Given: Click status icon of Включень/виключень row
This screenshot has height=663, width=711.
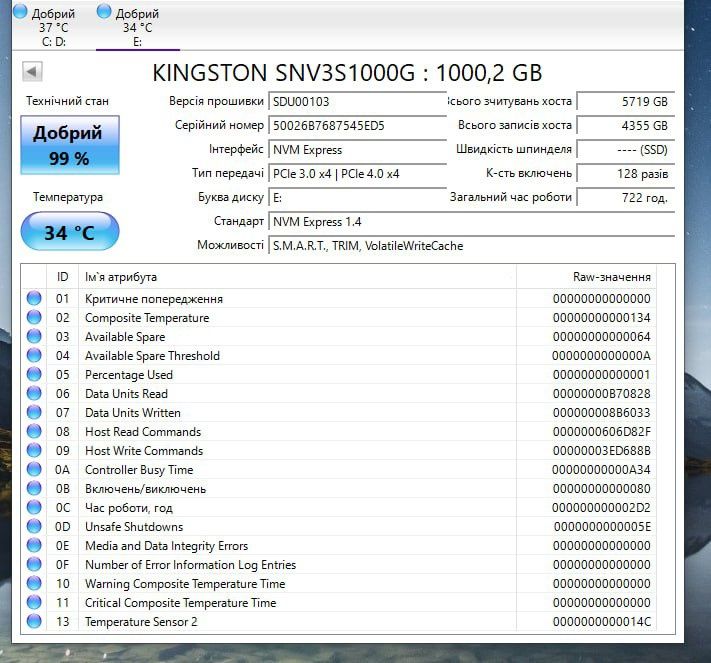Looking at the screenshot, I should pyautogui.click(x=34, y=488).
